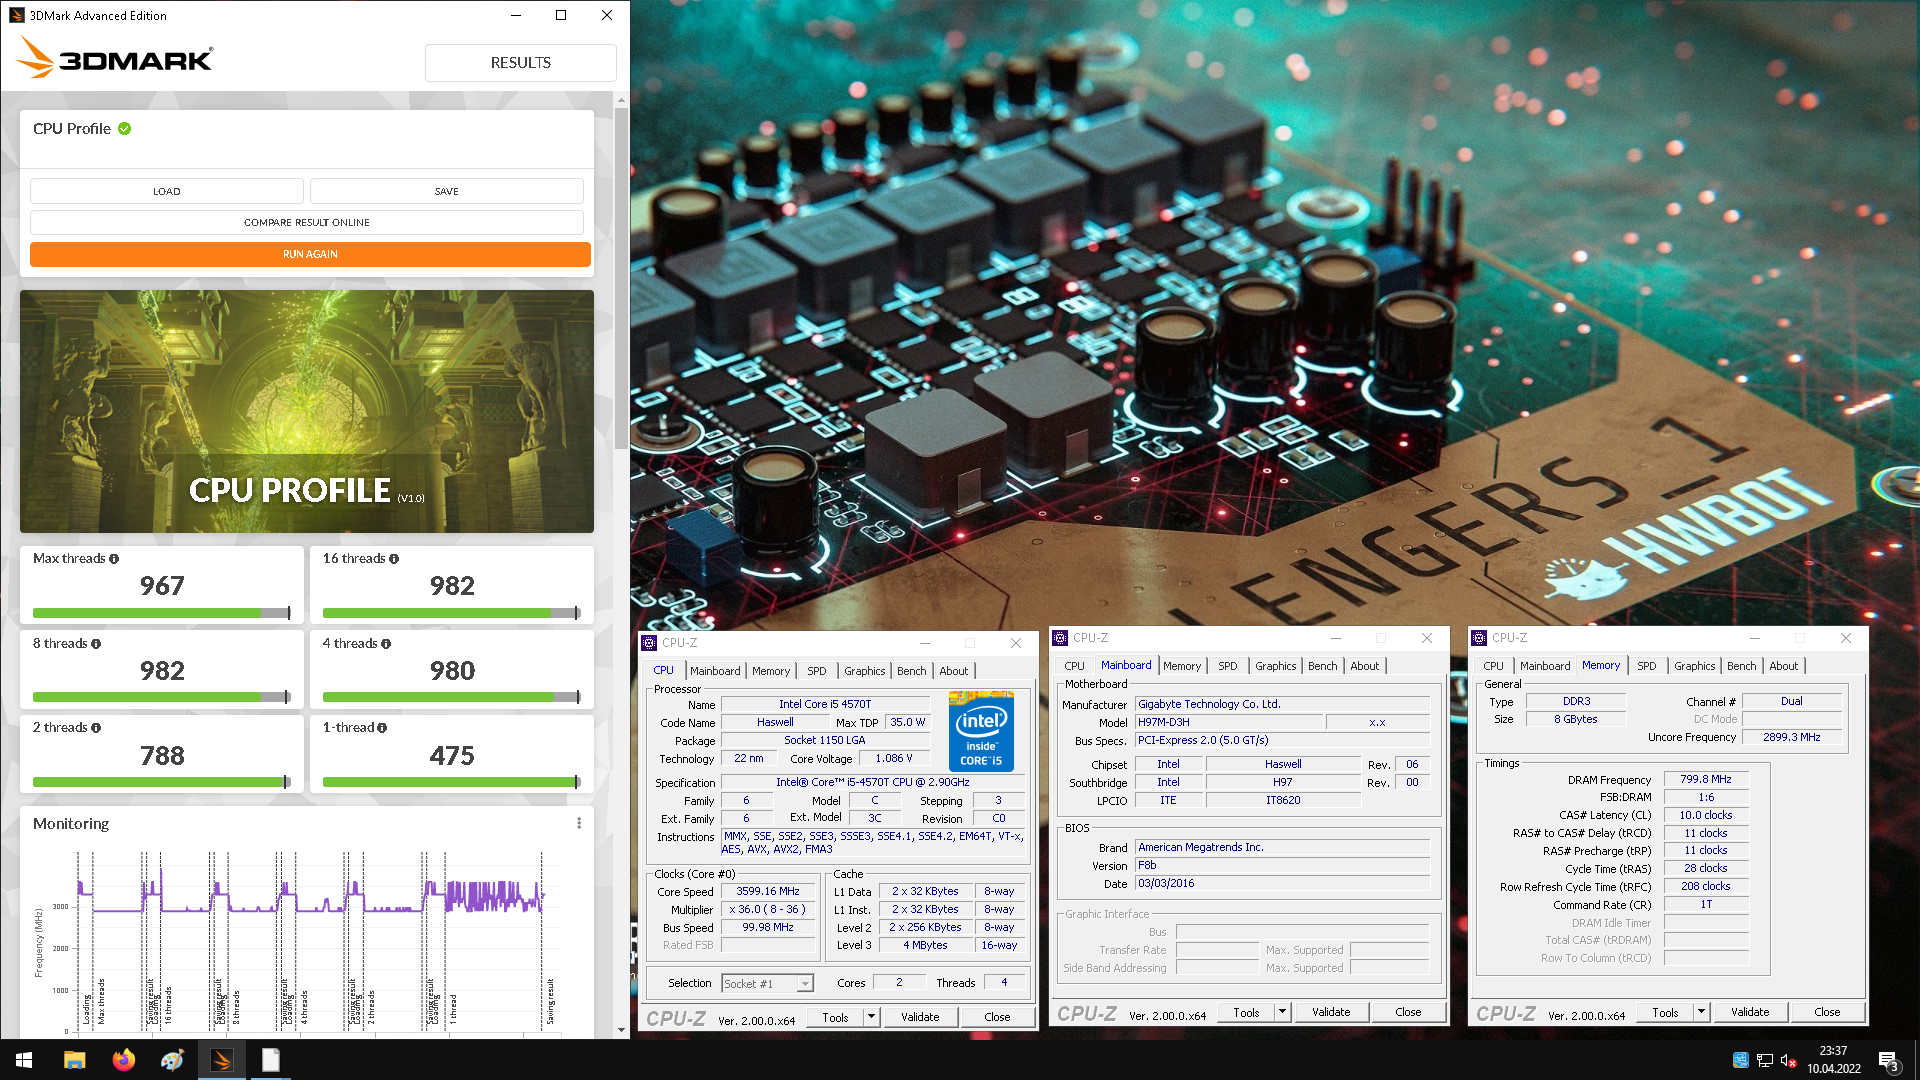Open info icon next to 8 threads

96,644
